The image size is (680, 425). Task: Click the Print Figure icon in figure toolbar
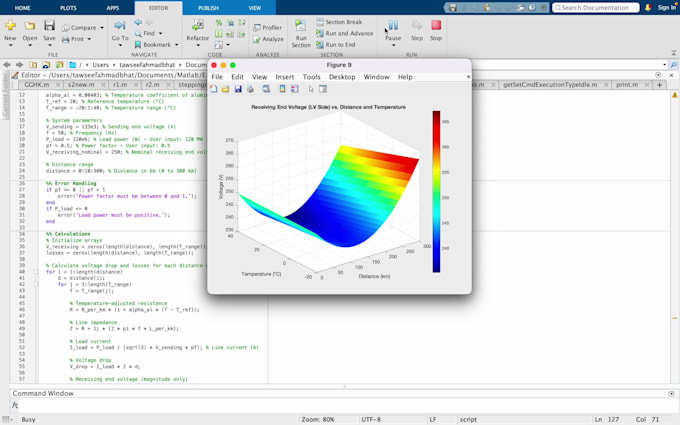250,89
